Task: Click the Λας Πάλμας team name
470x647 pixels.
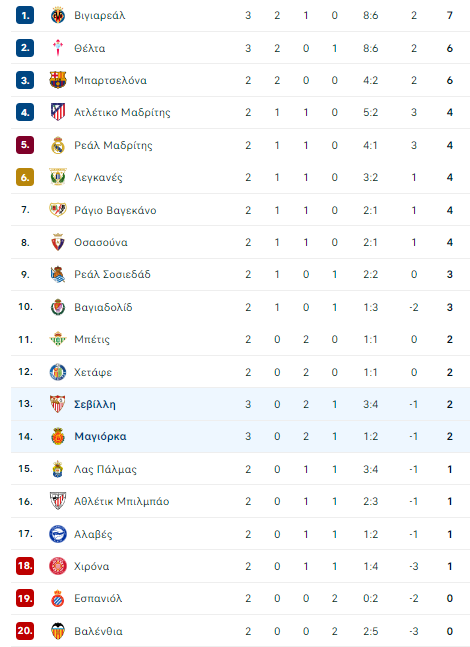Action: (105, 469)
